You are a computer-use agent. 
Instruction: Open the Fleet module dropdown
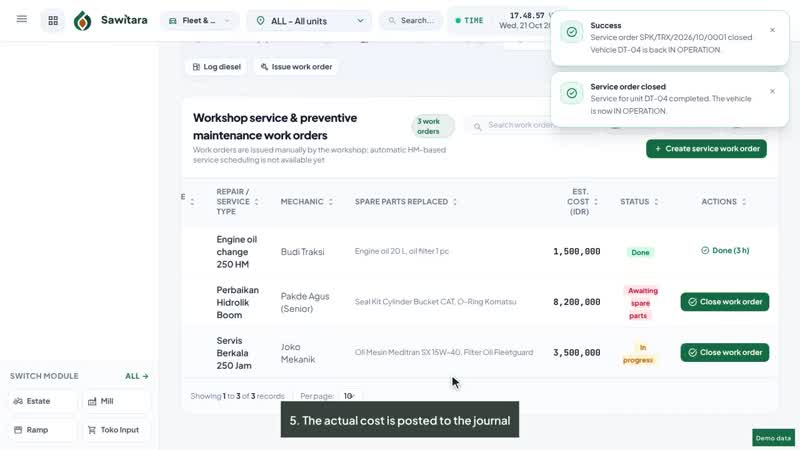coord(200,20)
